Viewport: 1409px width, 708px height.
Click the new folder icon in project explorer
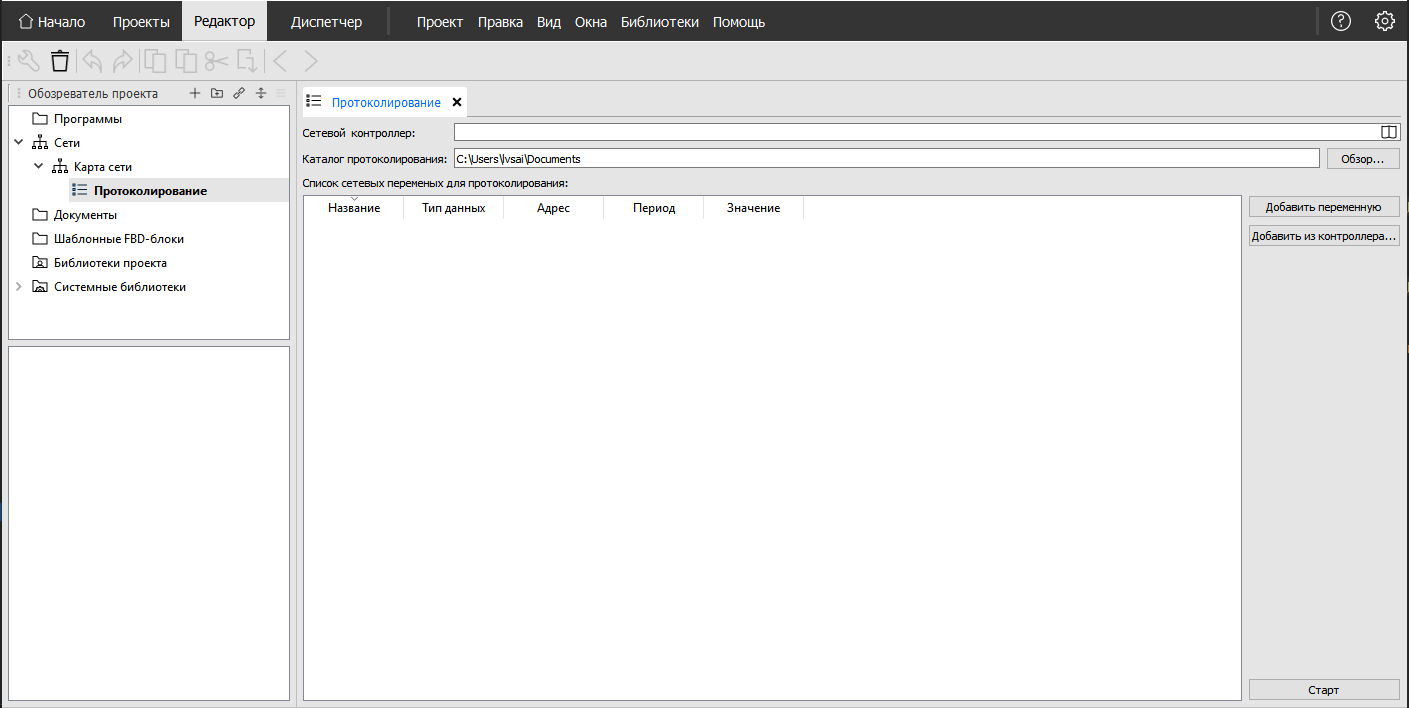click(x=217, y=93)
